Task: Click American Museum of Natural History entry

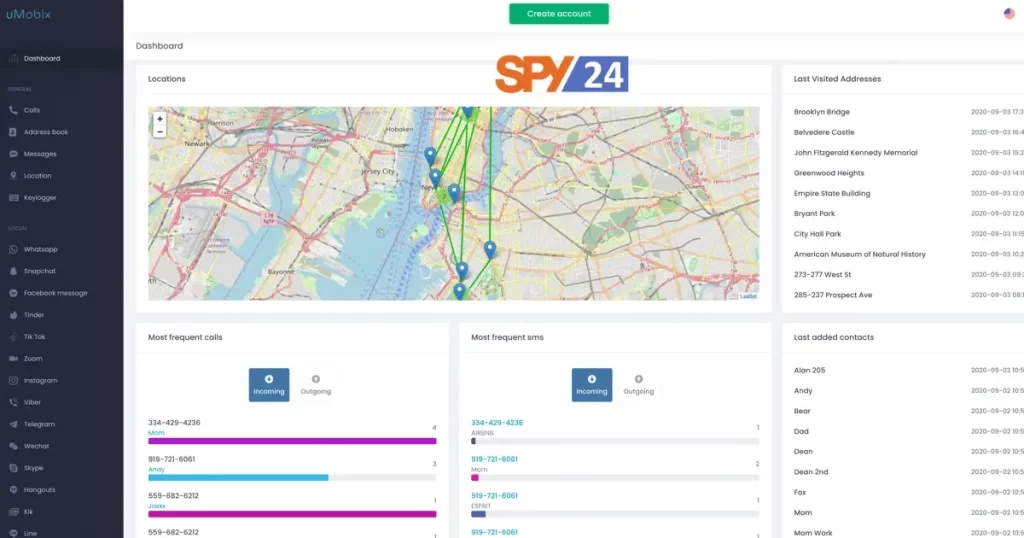Action: [859, 254]
